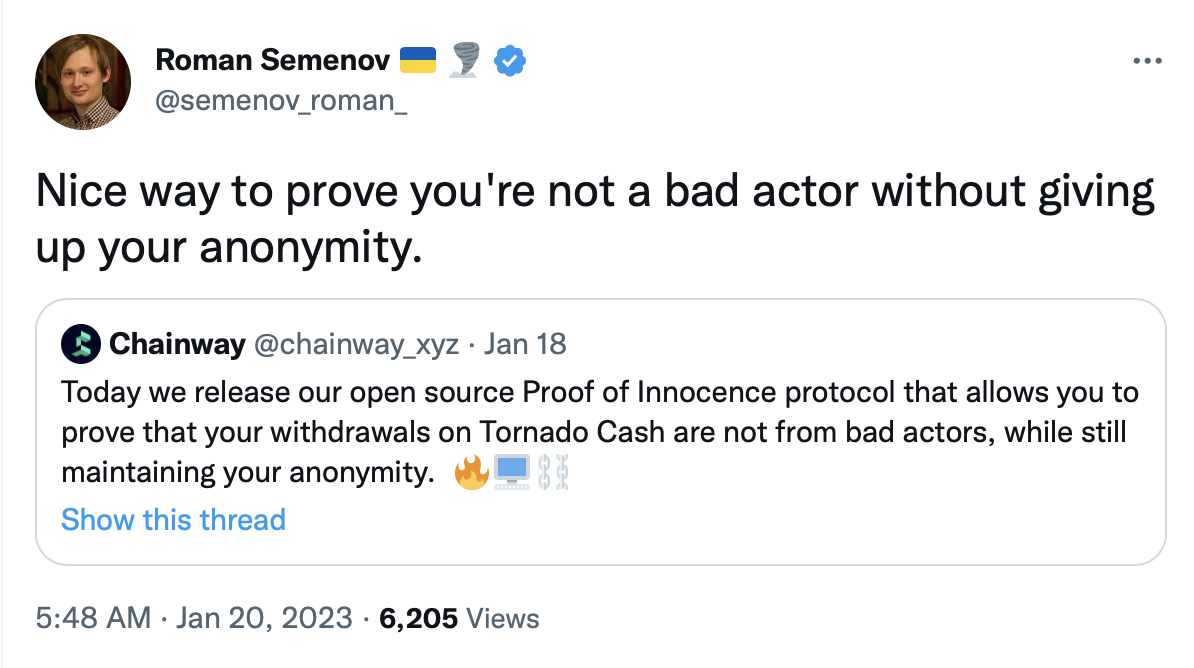Visit the @chainway_xyz handle
This screenshot has height=668, width=1194.
[357, 345]
